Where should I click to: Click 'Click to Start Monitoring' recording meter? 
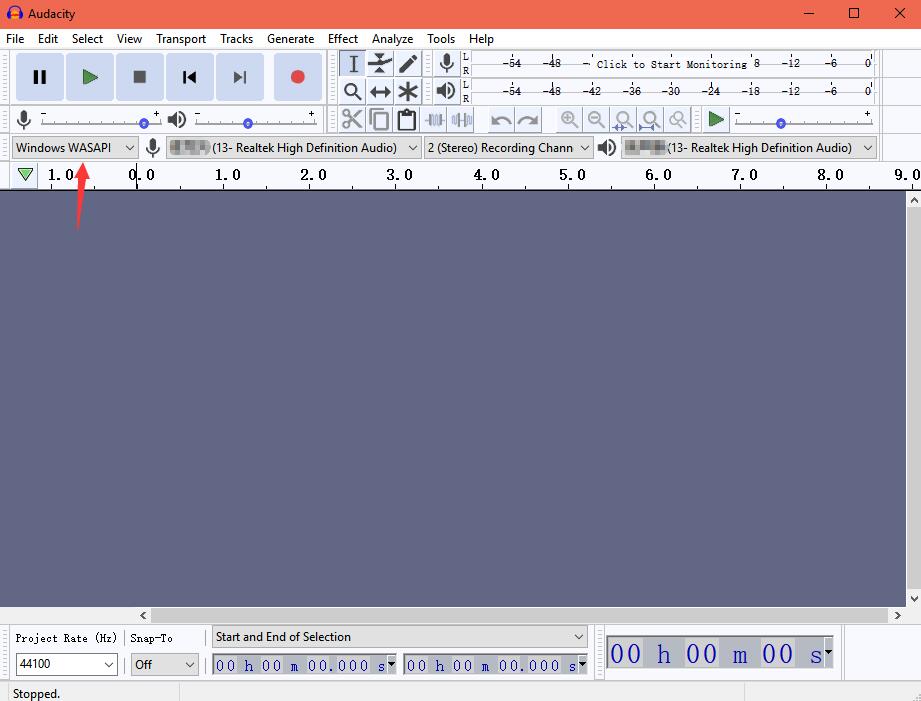click(x=671, y=63)
